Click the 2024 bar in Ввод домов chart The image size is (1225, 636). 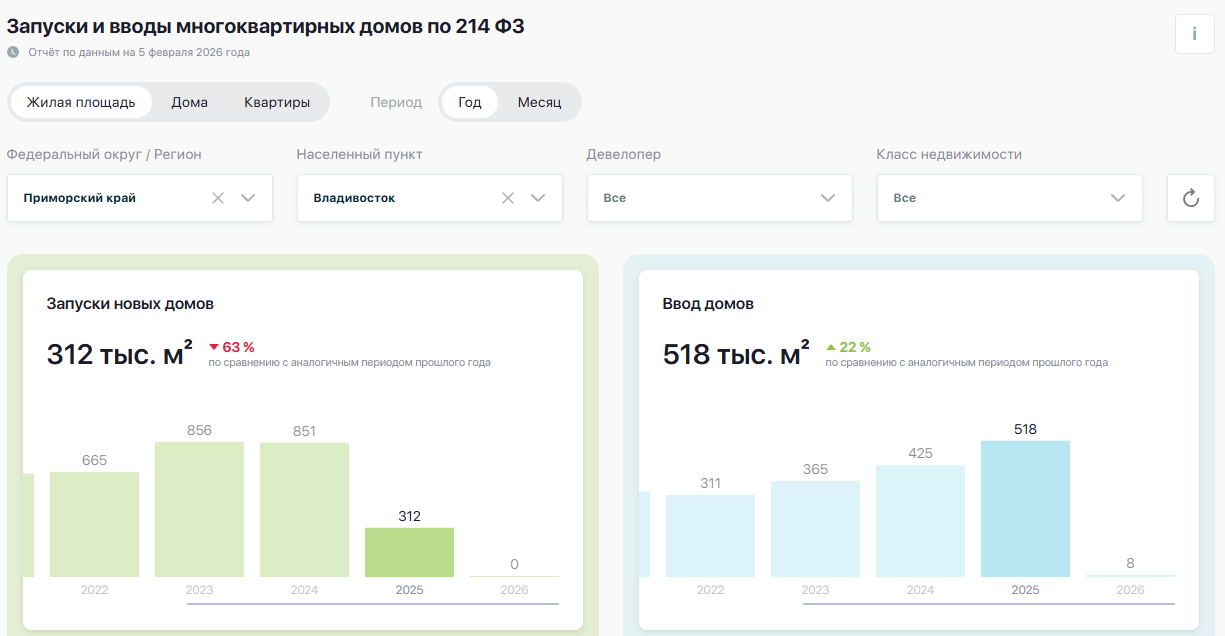tap(920, 521)
